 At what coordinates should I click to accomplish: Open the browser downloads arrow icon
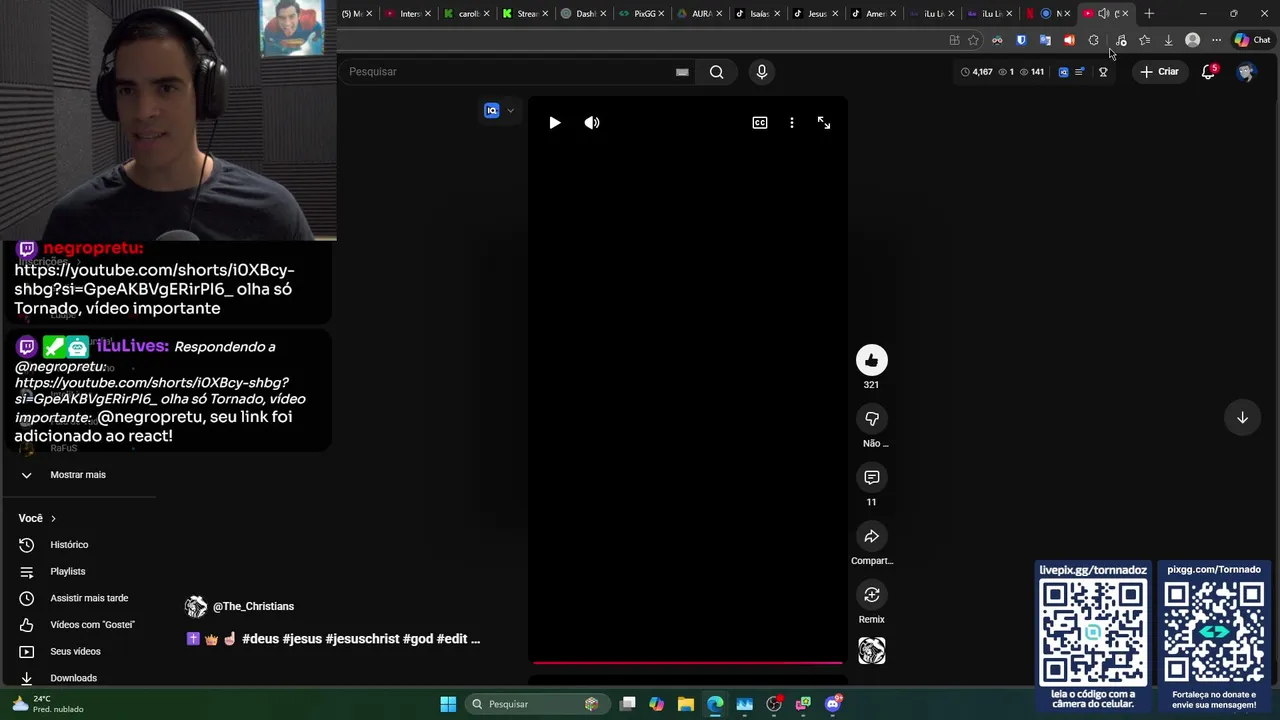[x=1168, y=41]
